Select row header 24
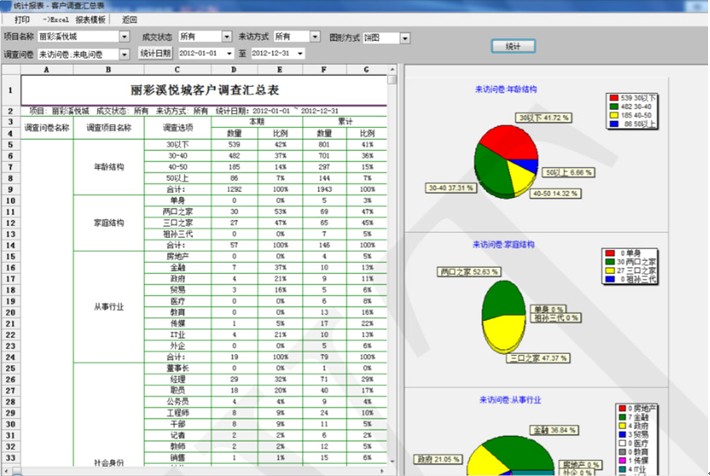This screenshot has width=710, height=476. (10, 357)
